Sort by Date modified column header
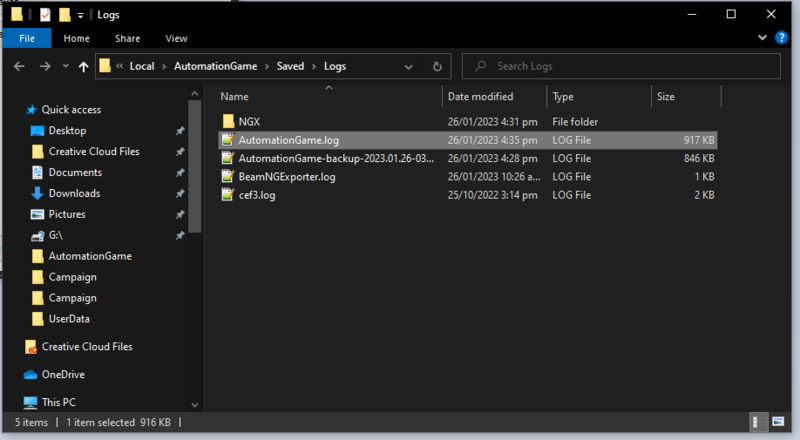This screenshot has width=800, height=440. [x=494, y=96]
